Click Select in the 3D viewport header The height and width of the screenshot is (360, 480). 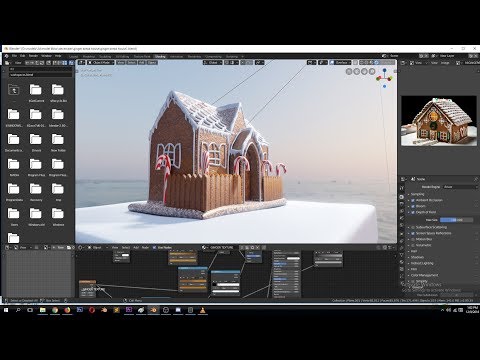pos(132,62)
